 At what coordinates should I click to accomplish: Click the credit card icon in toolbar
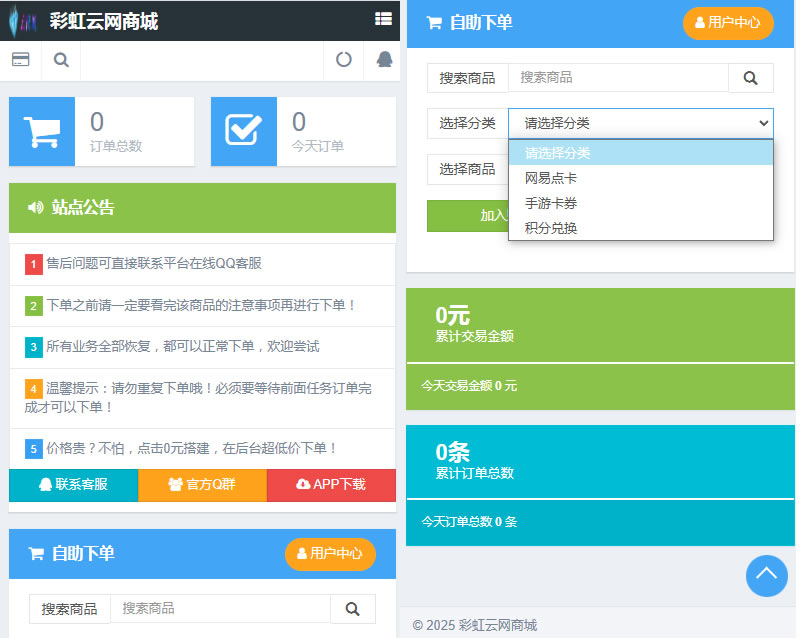click(x=20, y=60)
